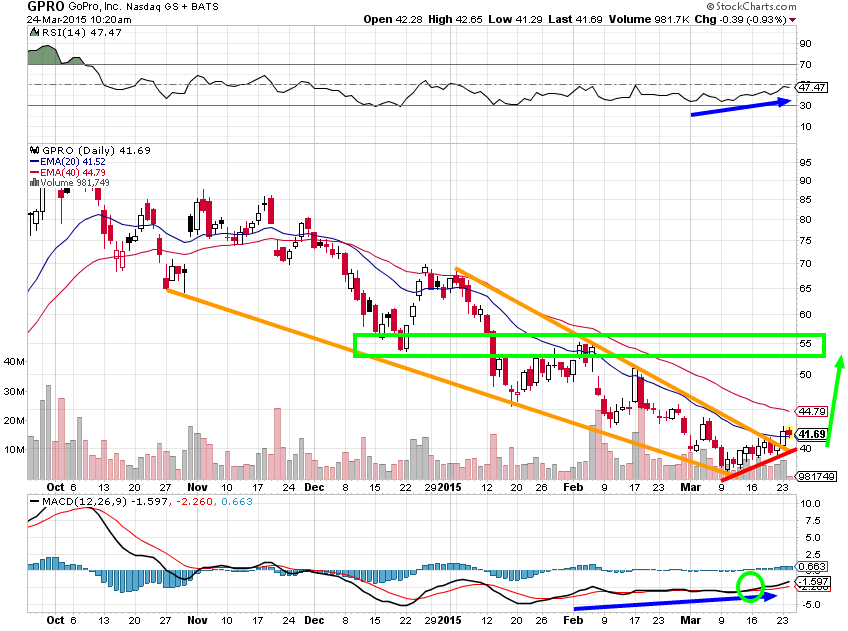Click the Volume 981.7K header value
The height and width of the screenshot is (631, 848).
click(649, 19)
